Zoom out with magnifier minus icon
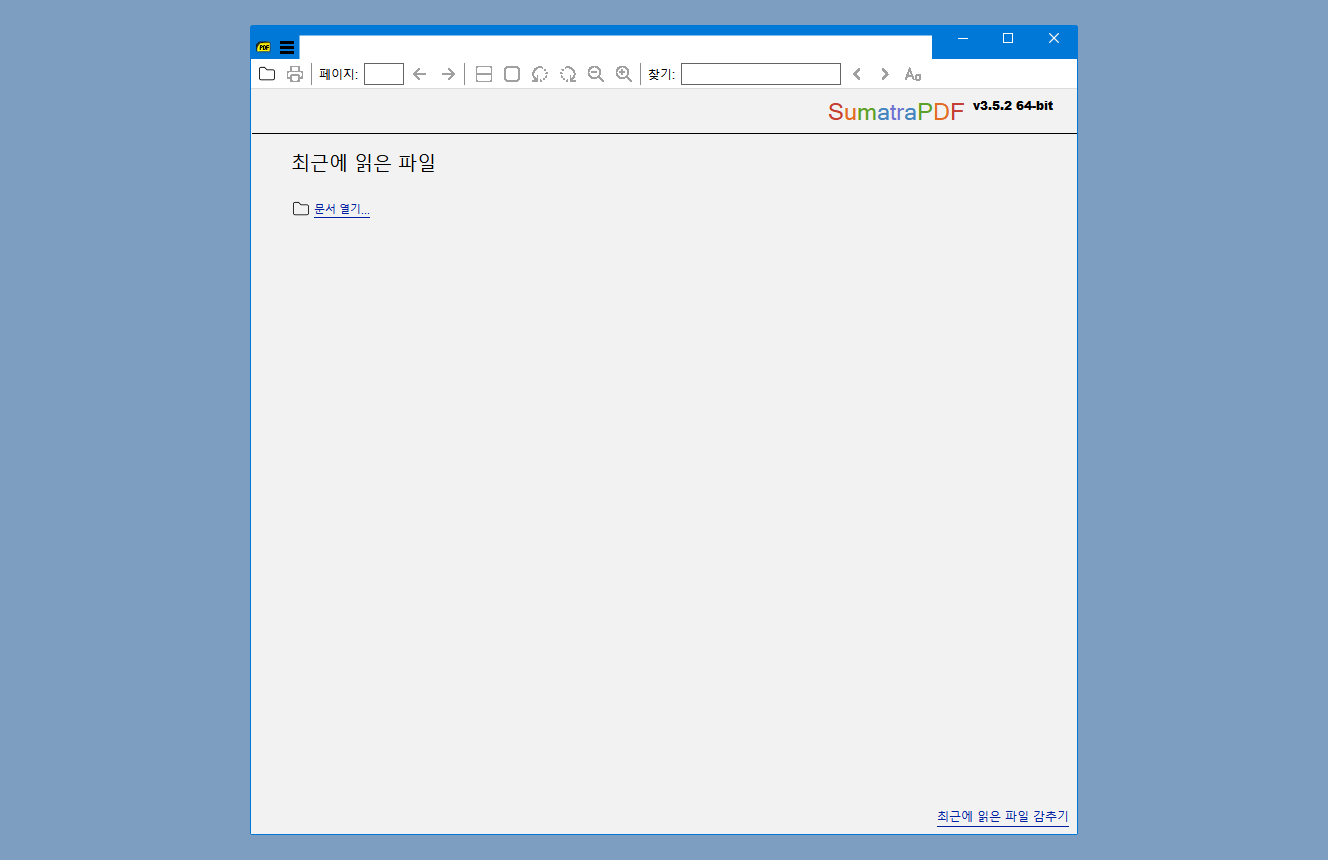 coord(596,74)
